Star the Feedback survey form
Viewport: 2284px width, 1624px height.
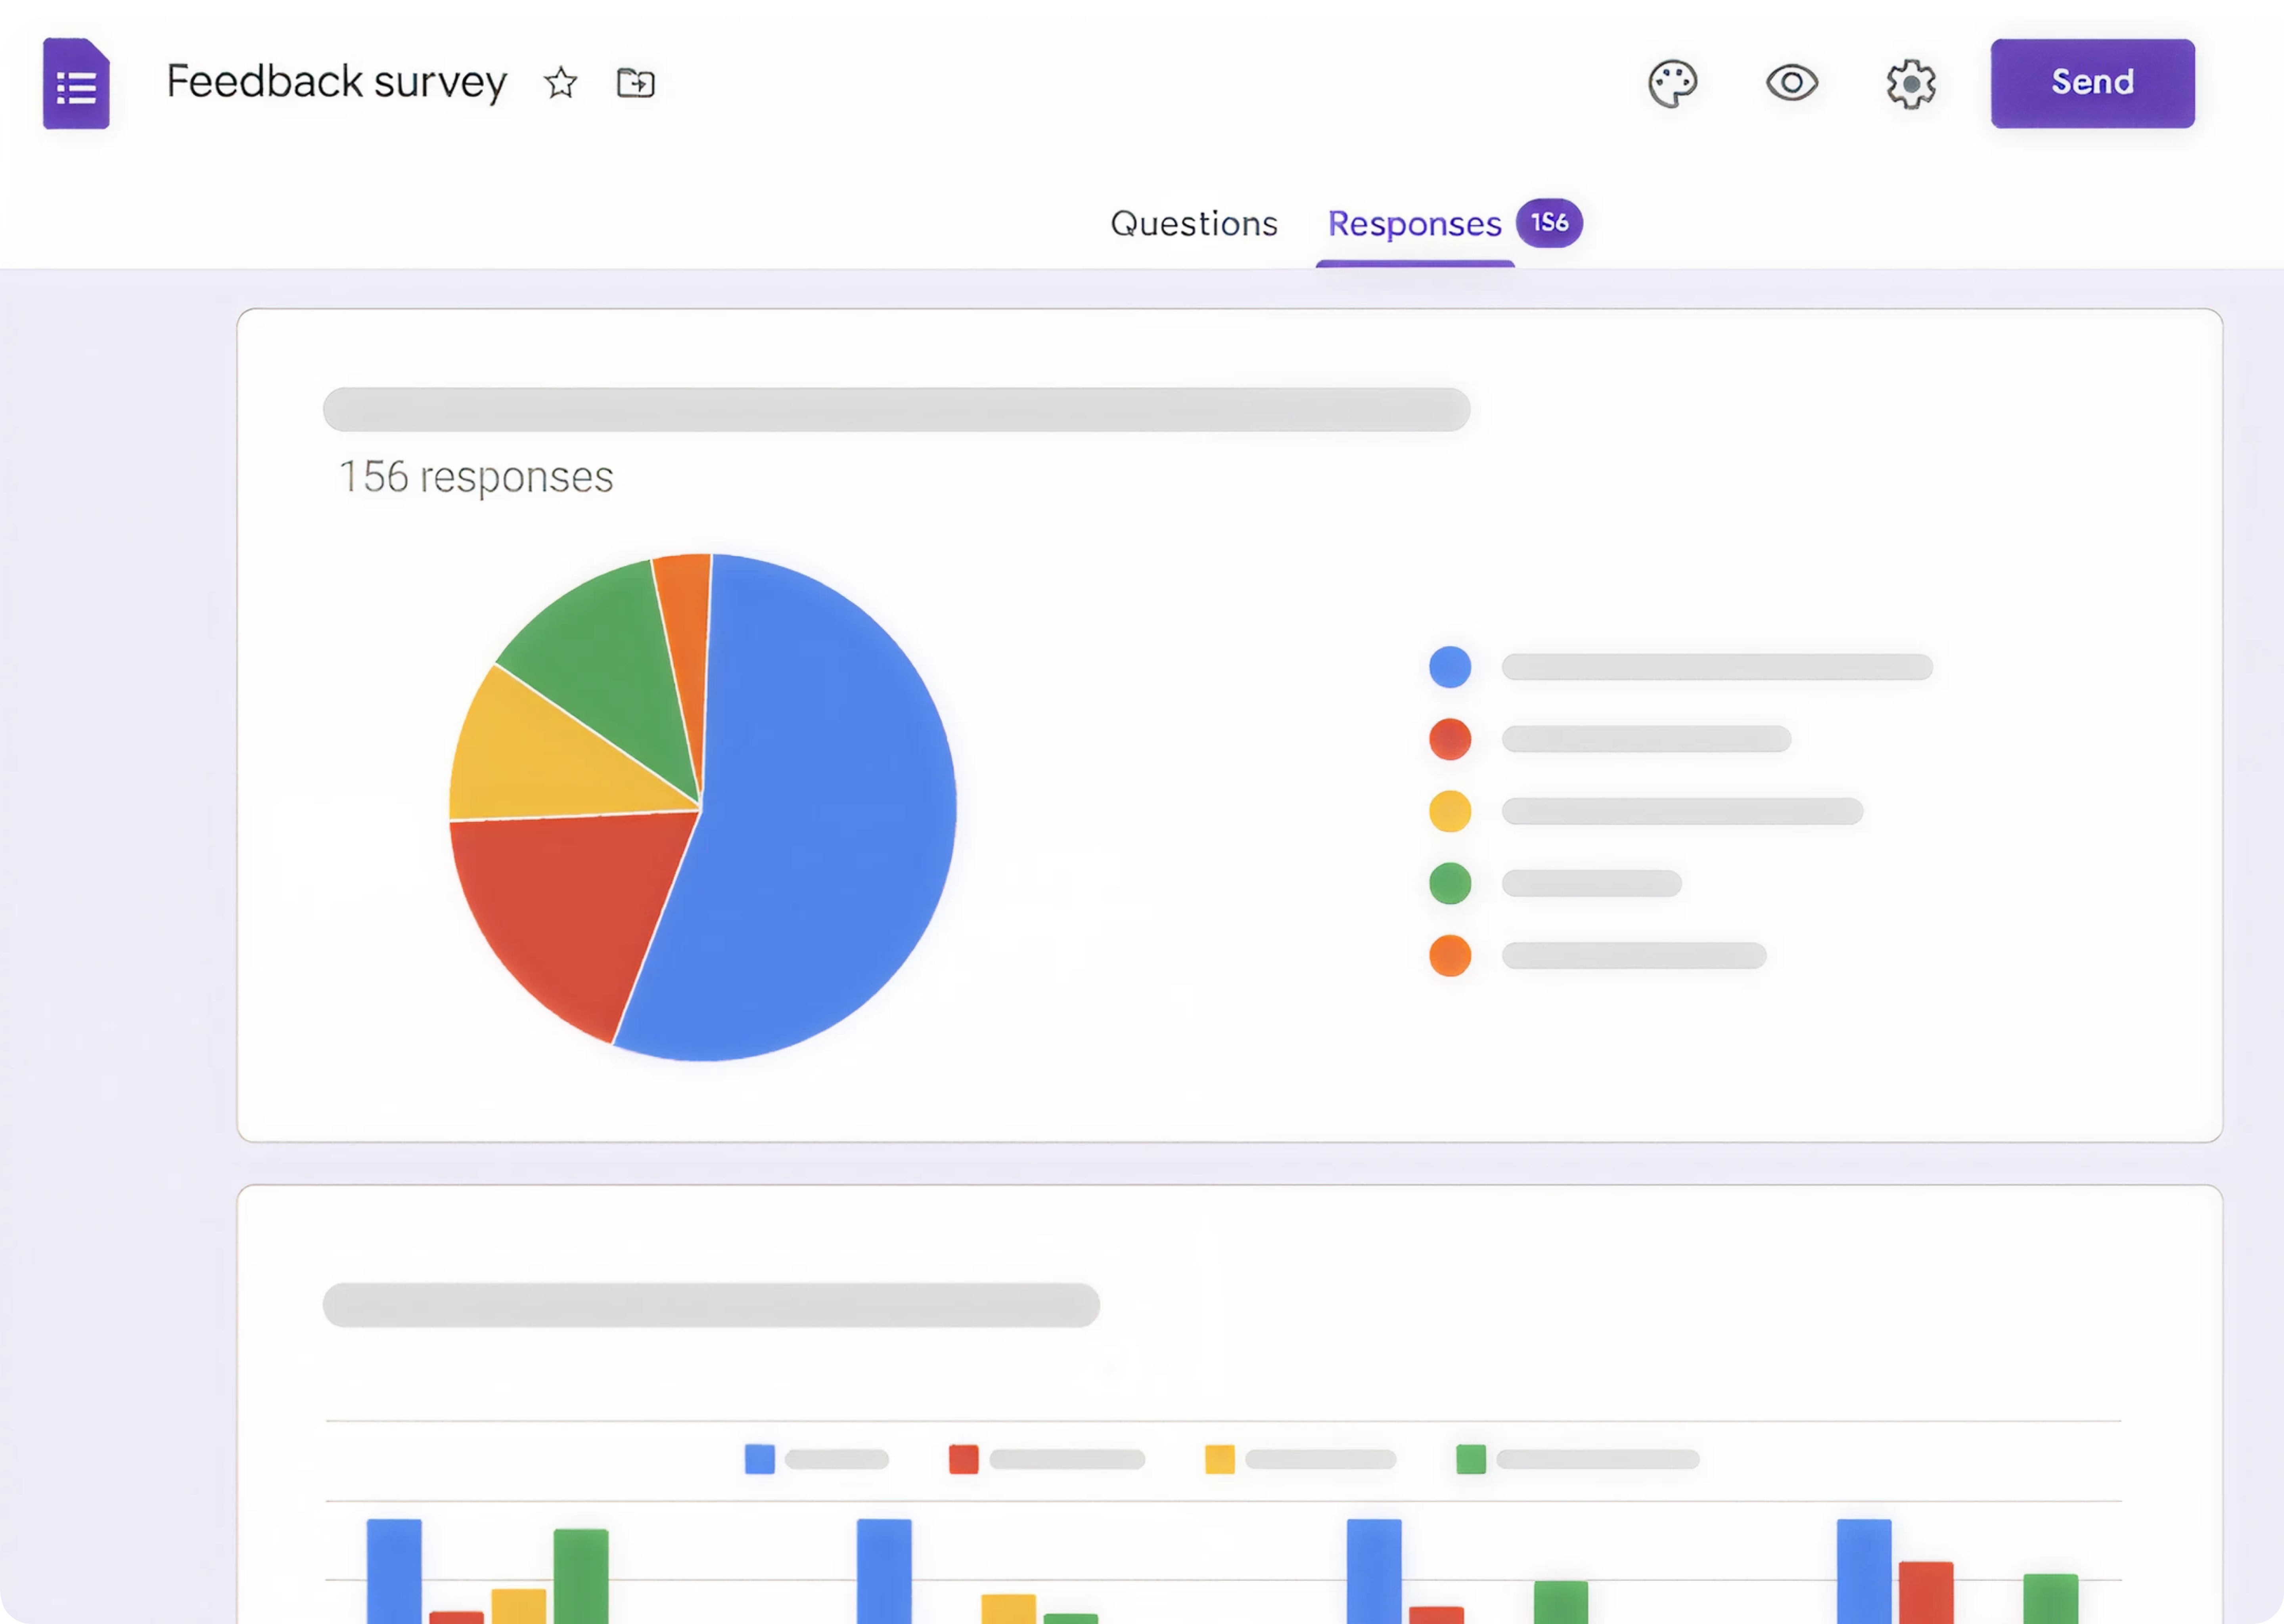point(561,82)
